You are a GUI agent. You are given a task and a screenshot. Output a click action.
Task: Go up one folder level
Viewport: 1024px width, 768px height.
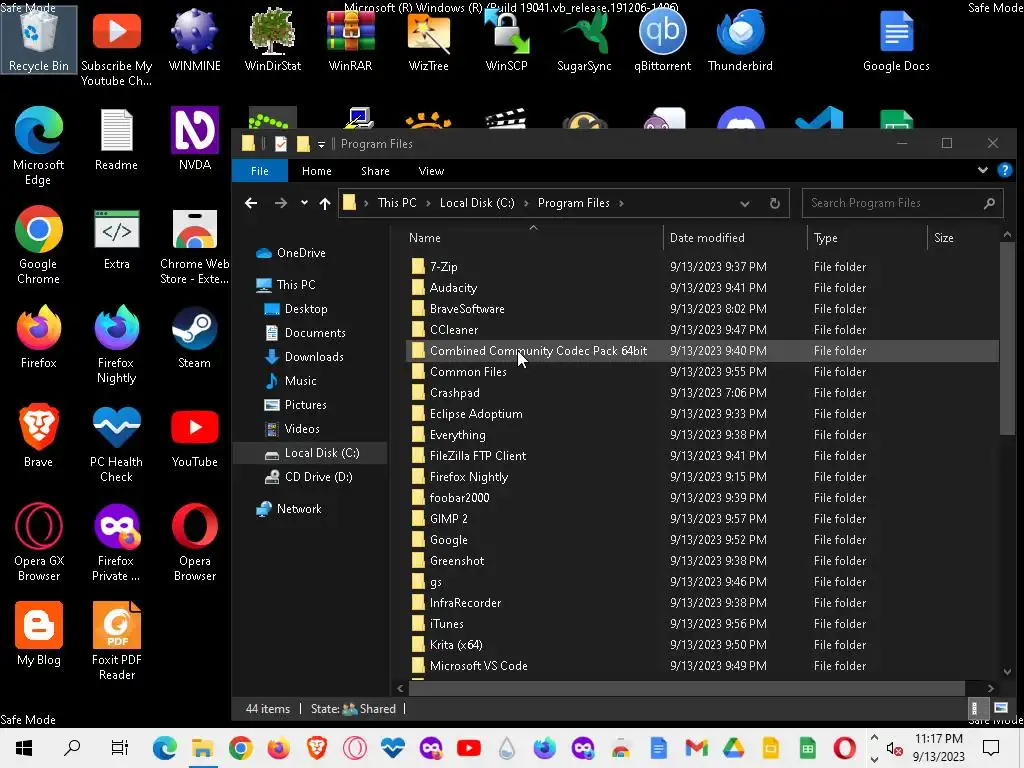(x=325, y=203)
